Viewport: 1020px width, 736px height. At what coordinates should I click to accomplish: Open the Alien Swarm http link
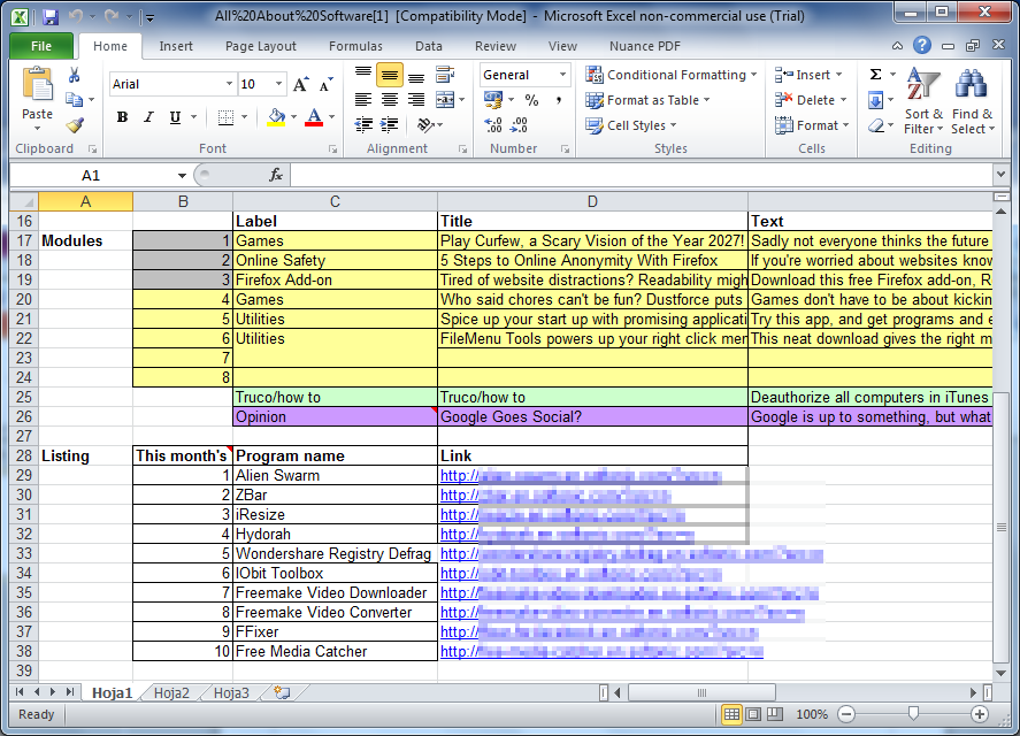(580, 476)
